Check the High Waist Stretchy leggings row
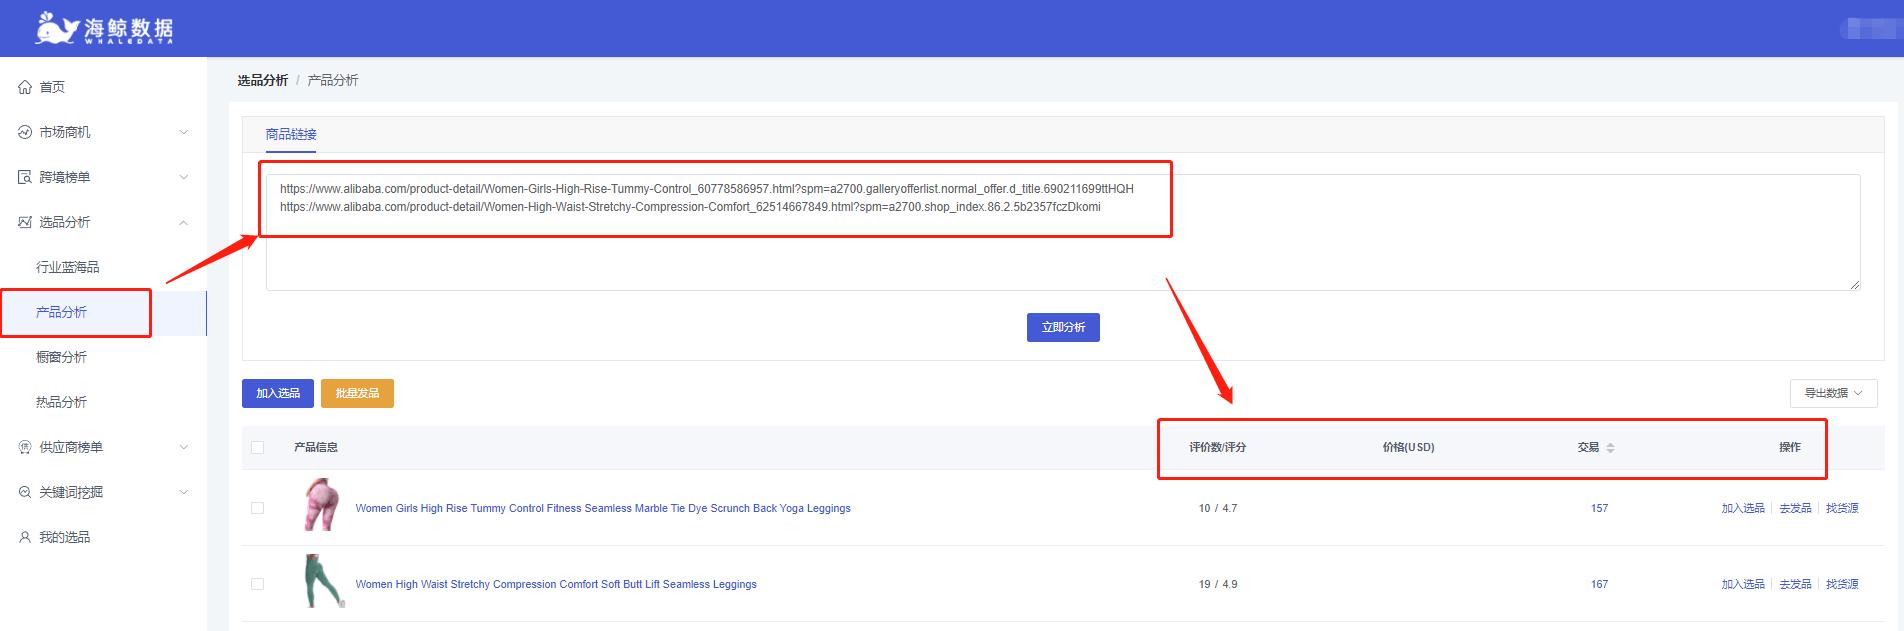The width and height of the screenshot is (1904, 631). [258, 584]
